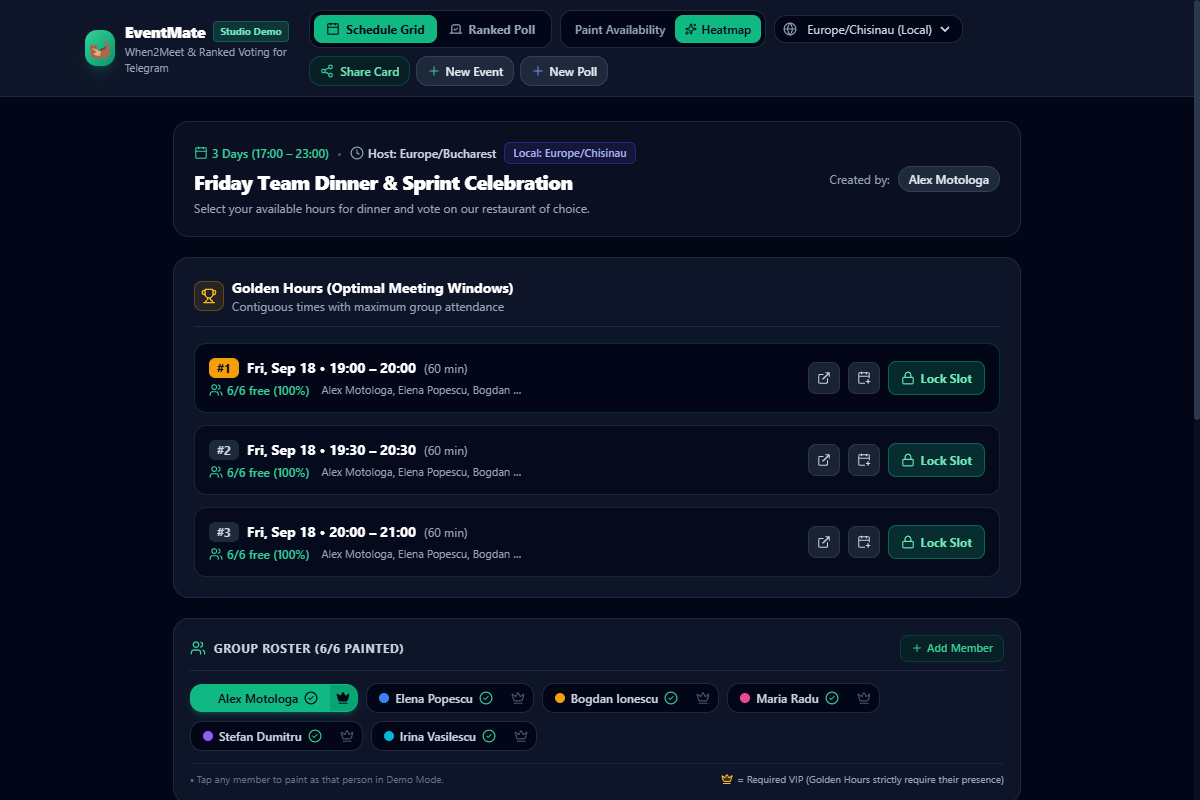Open external link for 19:30 – 20:30 slot
This screenshot has width=1200, height=800.
coord(824,461)
